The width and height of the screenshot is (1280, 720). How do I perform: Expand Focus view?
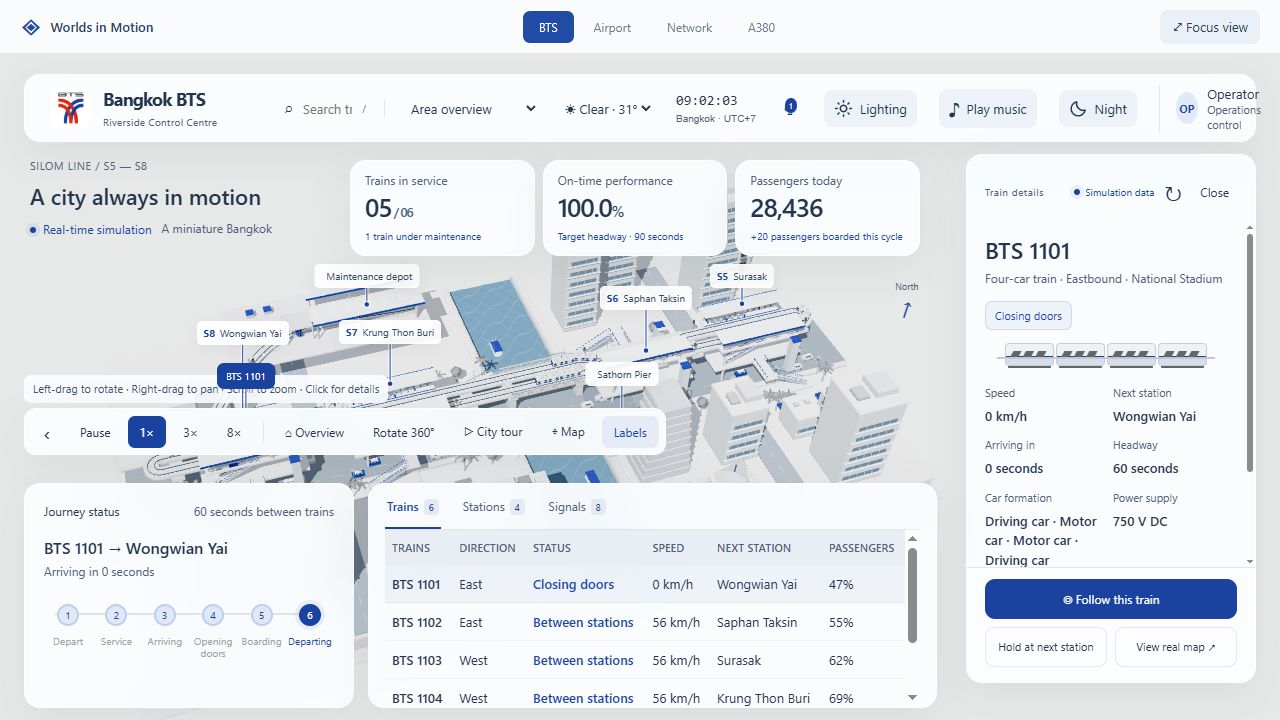1210,27
